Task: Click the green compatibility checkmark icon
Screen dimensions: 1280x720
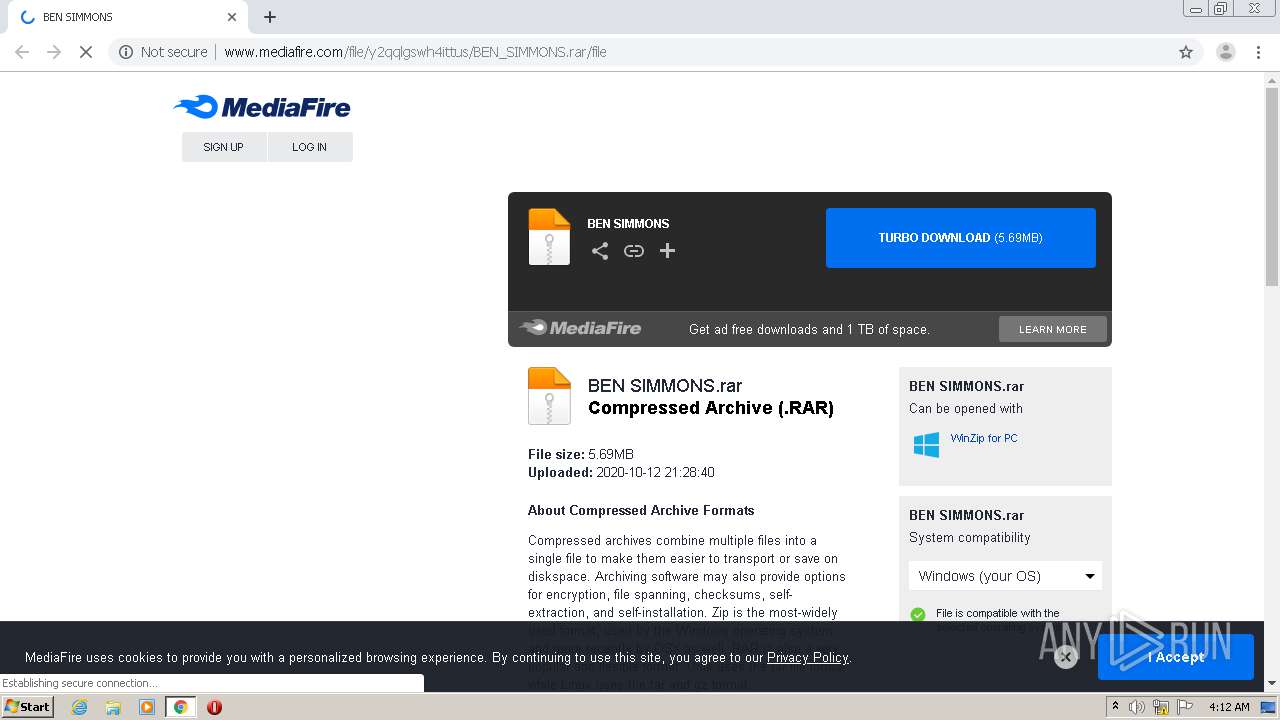Action: tap(918, 614)
